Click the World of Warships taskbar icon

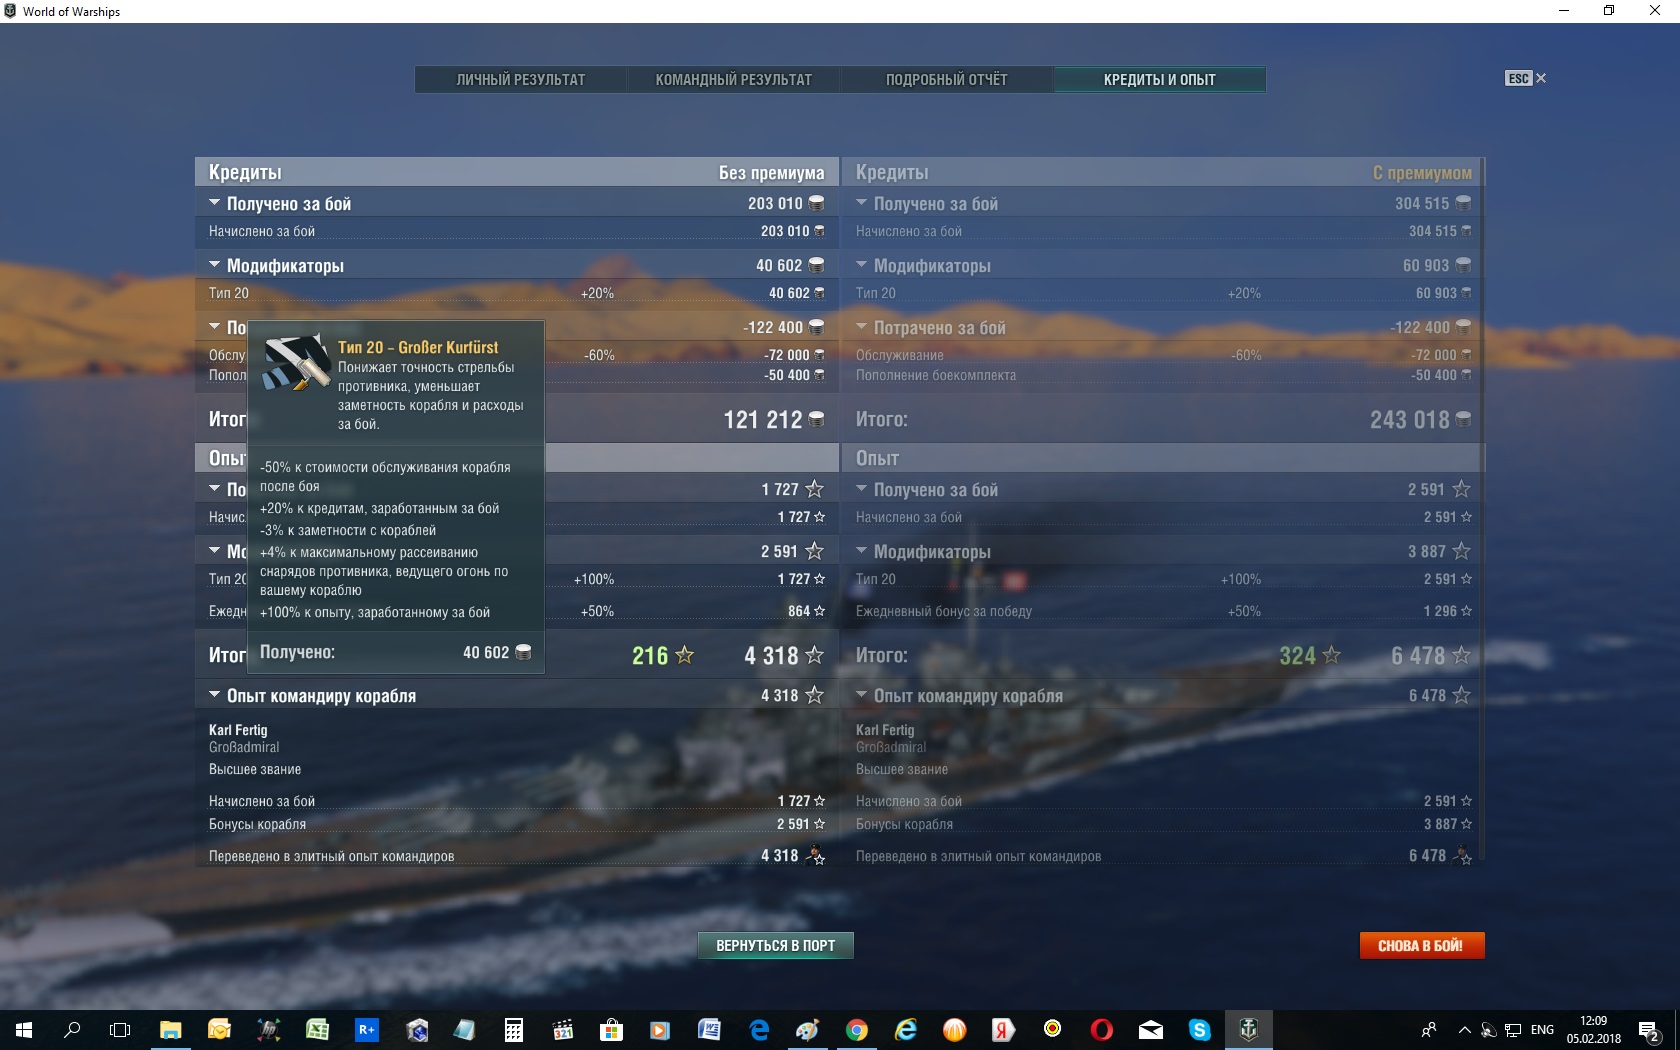click(1248, 1029)
